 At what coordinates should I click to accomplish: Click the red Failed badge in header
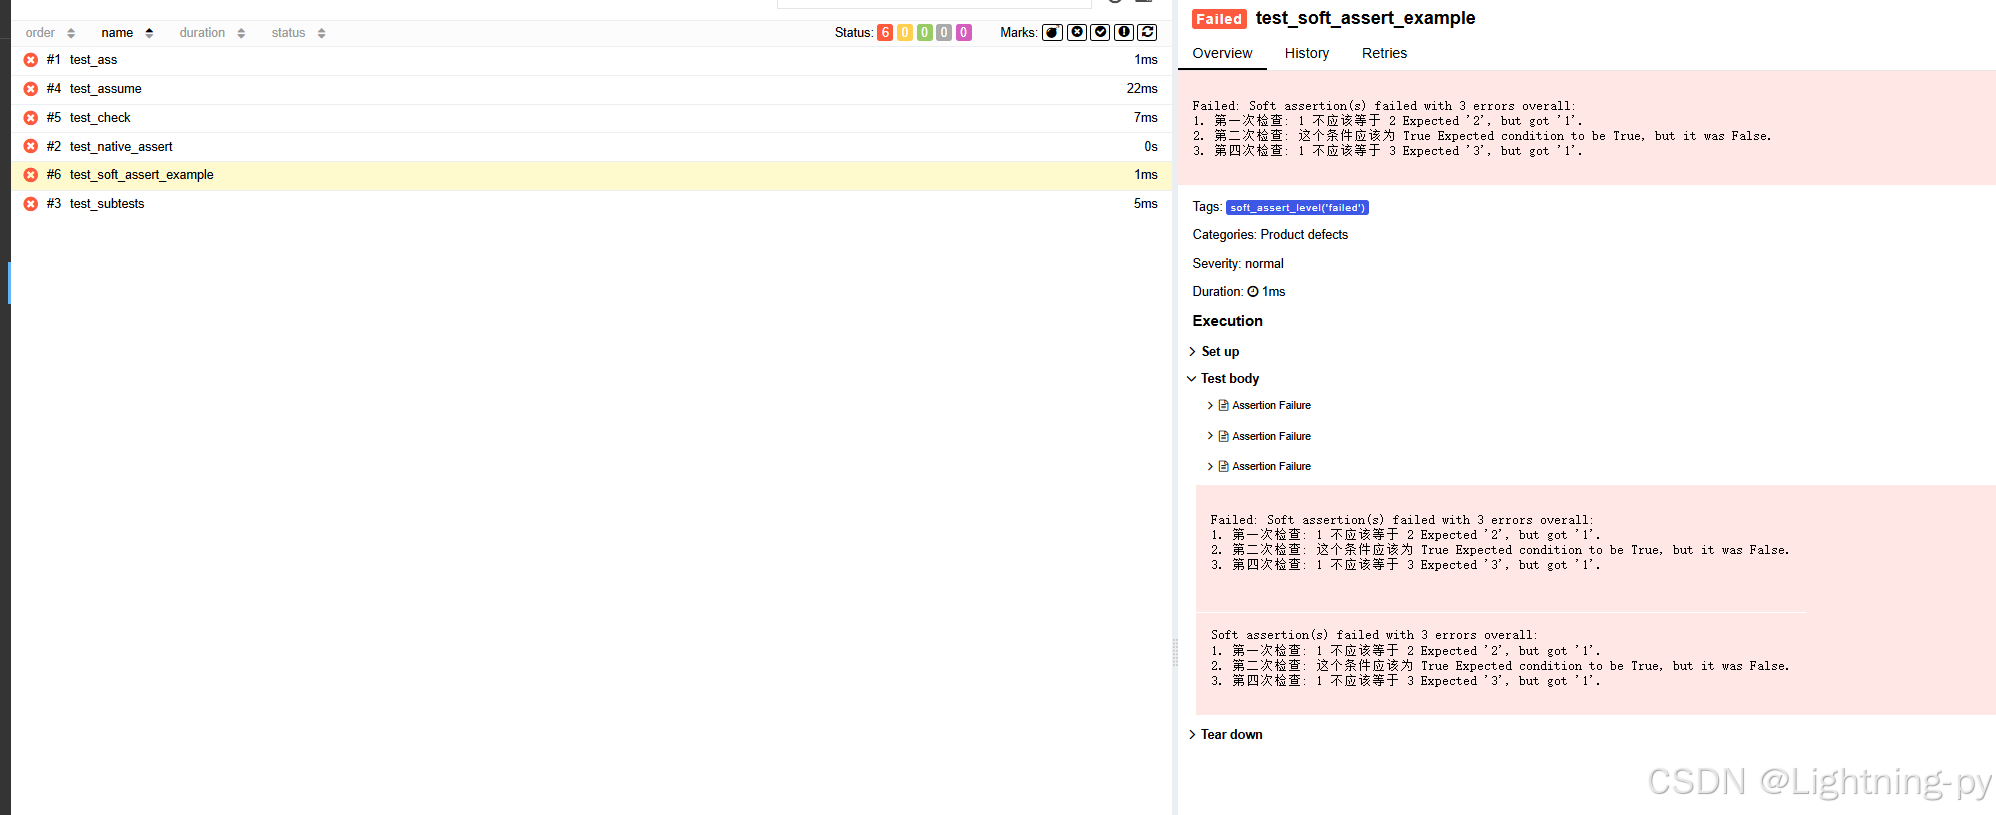[1219, 19]
